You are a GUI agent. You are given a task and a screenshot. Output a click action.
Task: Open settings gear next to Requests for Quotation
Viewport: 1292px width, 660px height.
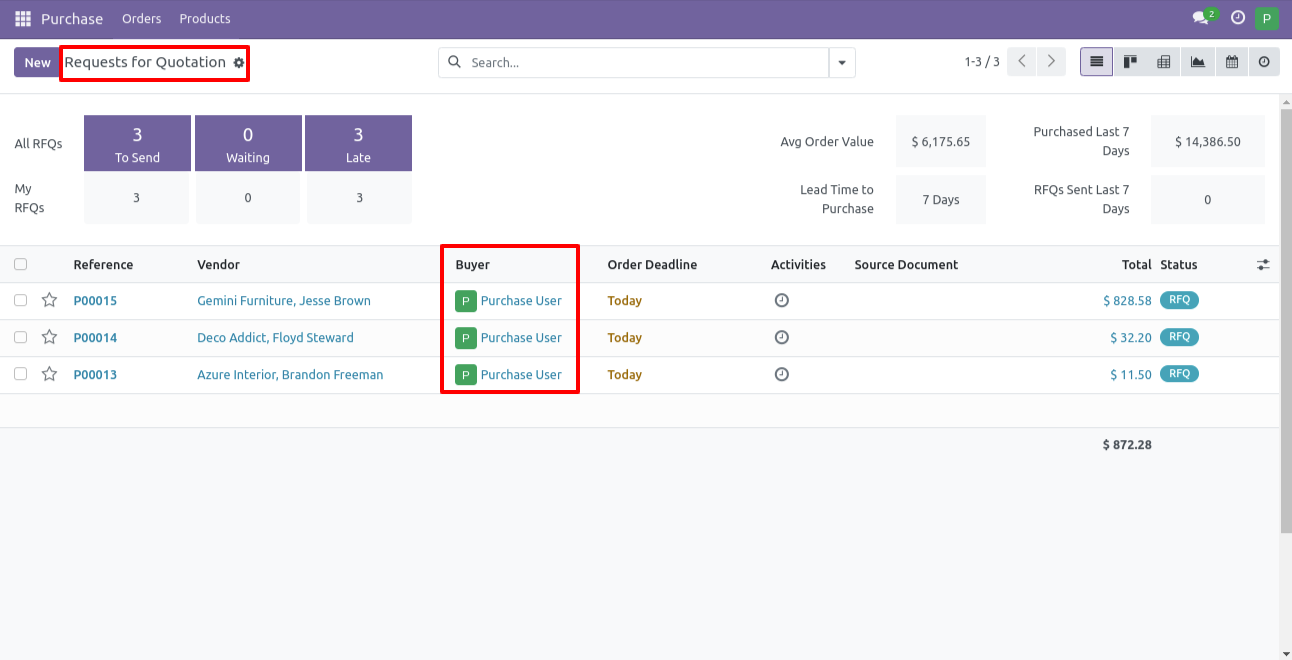tap(238, 62)
